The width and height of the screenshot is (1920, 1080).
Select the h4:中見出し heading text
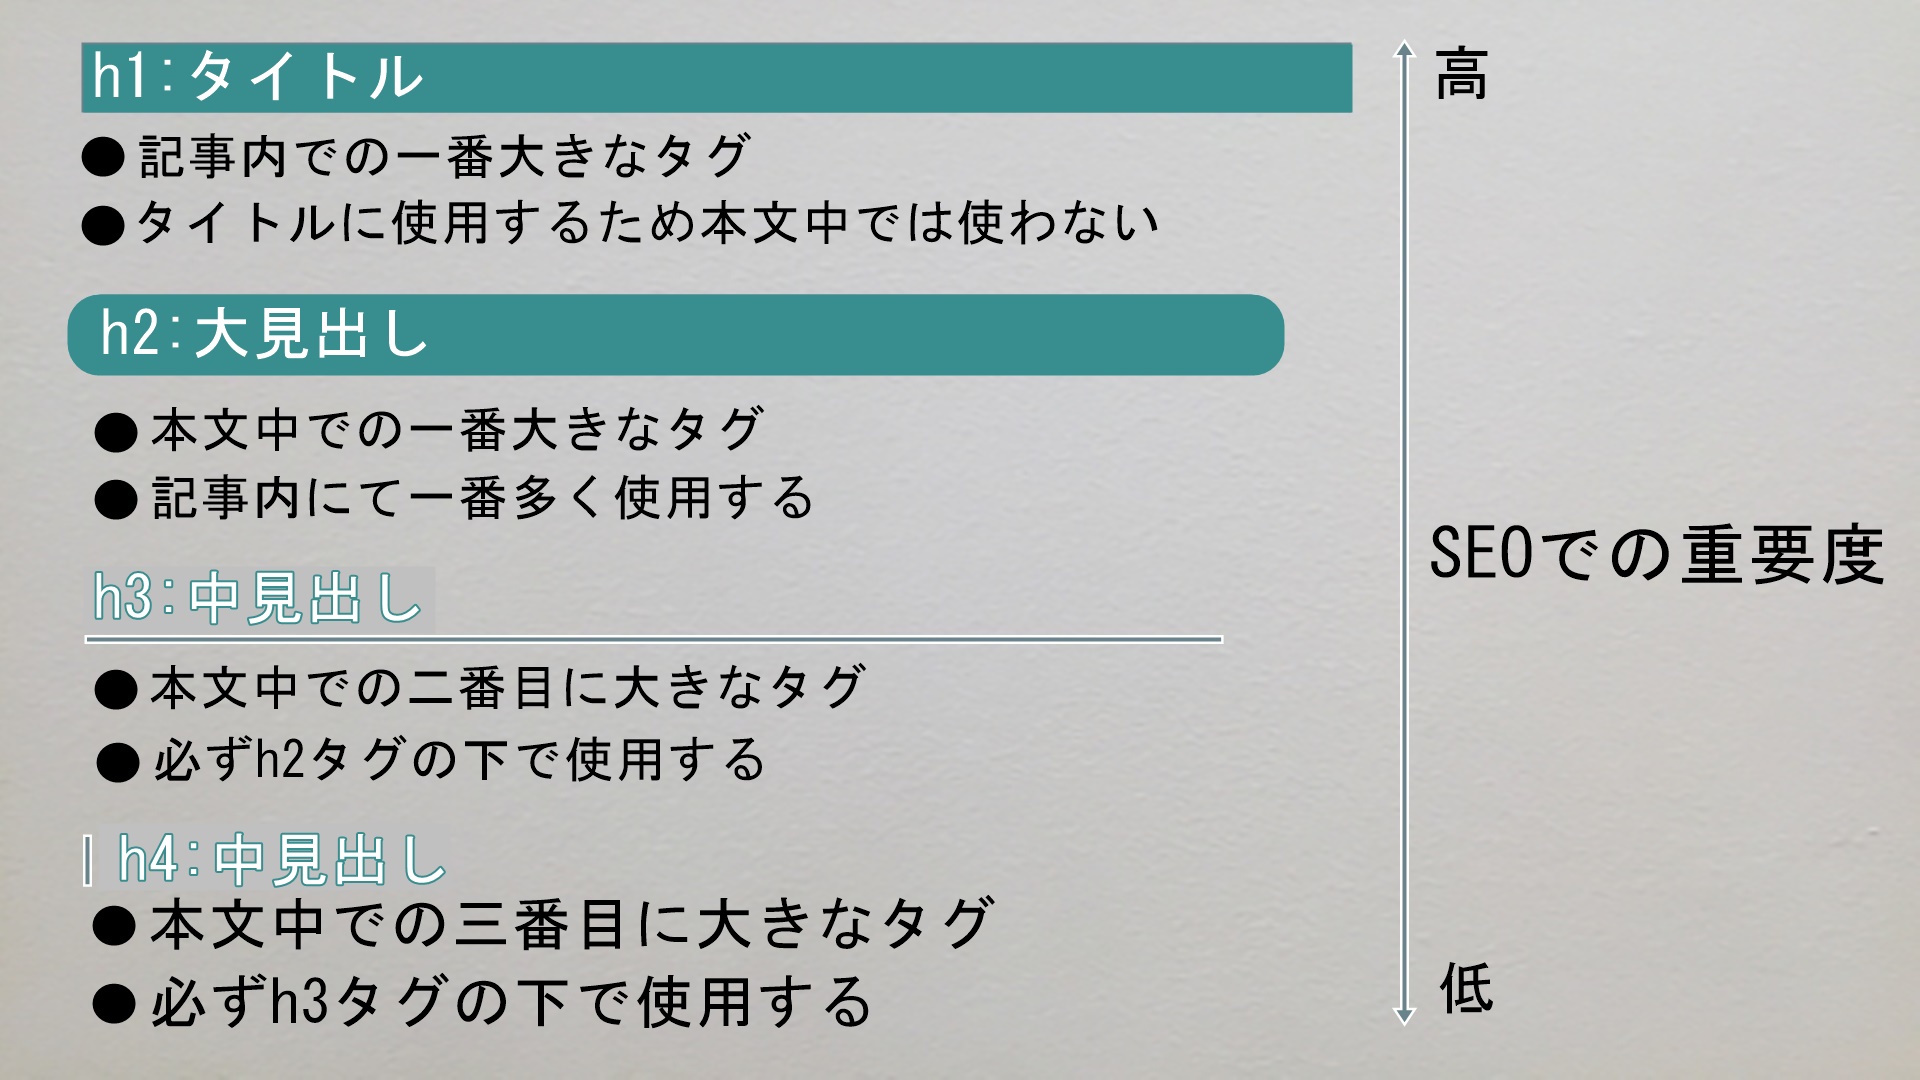(283, 859)
